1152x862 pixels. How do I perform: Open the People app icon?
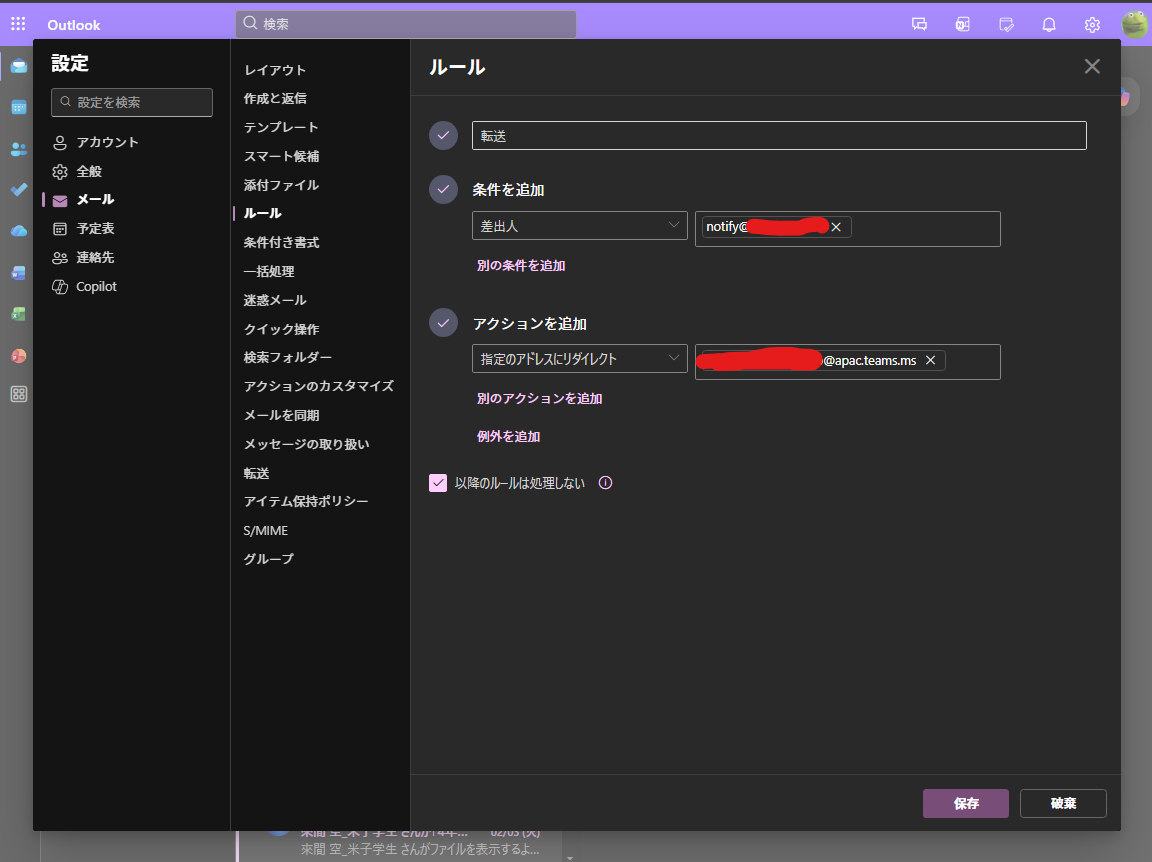(x=18, y=150)
